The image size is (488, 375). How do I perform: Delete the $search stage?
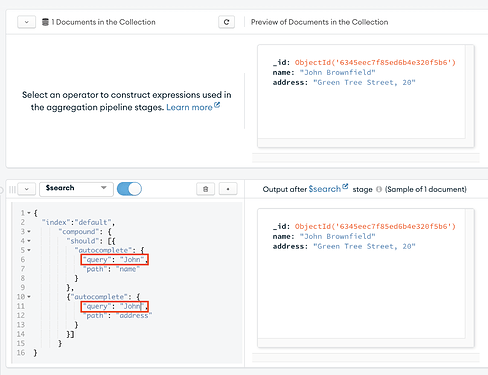[x=205, y=189]
